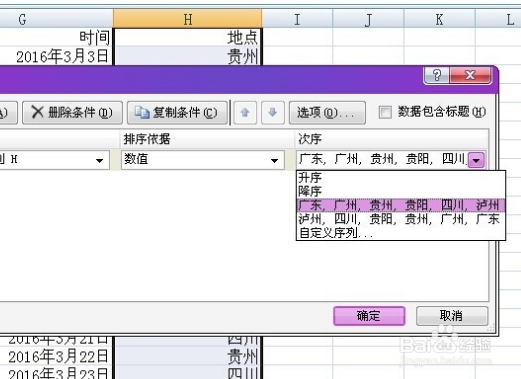Move condition down with the down arrow
Viewport: 521px width, 379px height.
pyautogui.click(x=273, y=113)
